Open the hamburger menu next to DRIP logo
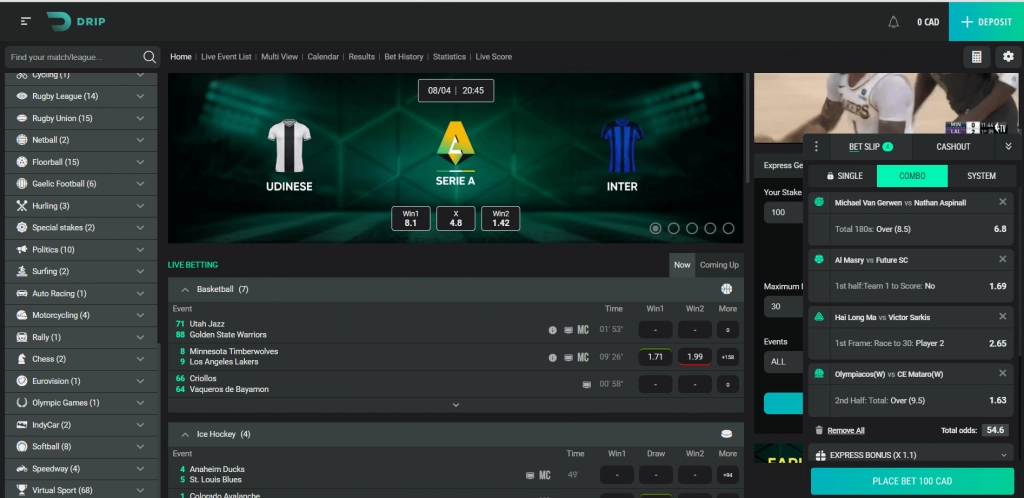The image size is (1024, 498). click(25, 22)
